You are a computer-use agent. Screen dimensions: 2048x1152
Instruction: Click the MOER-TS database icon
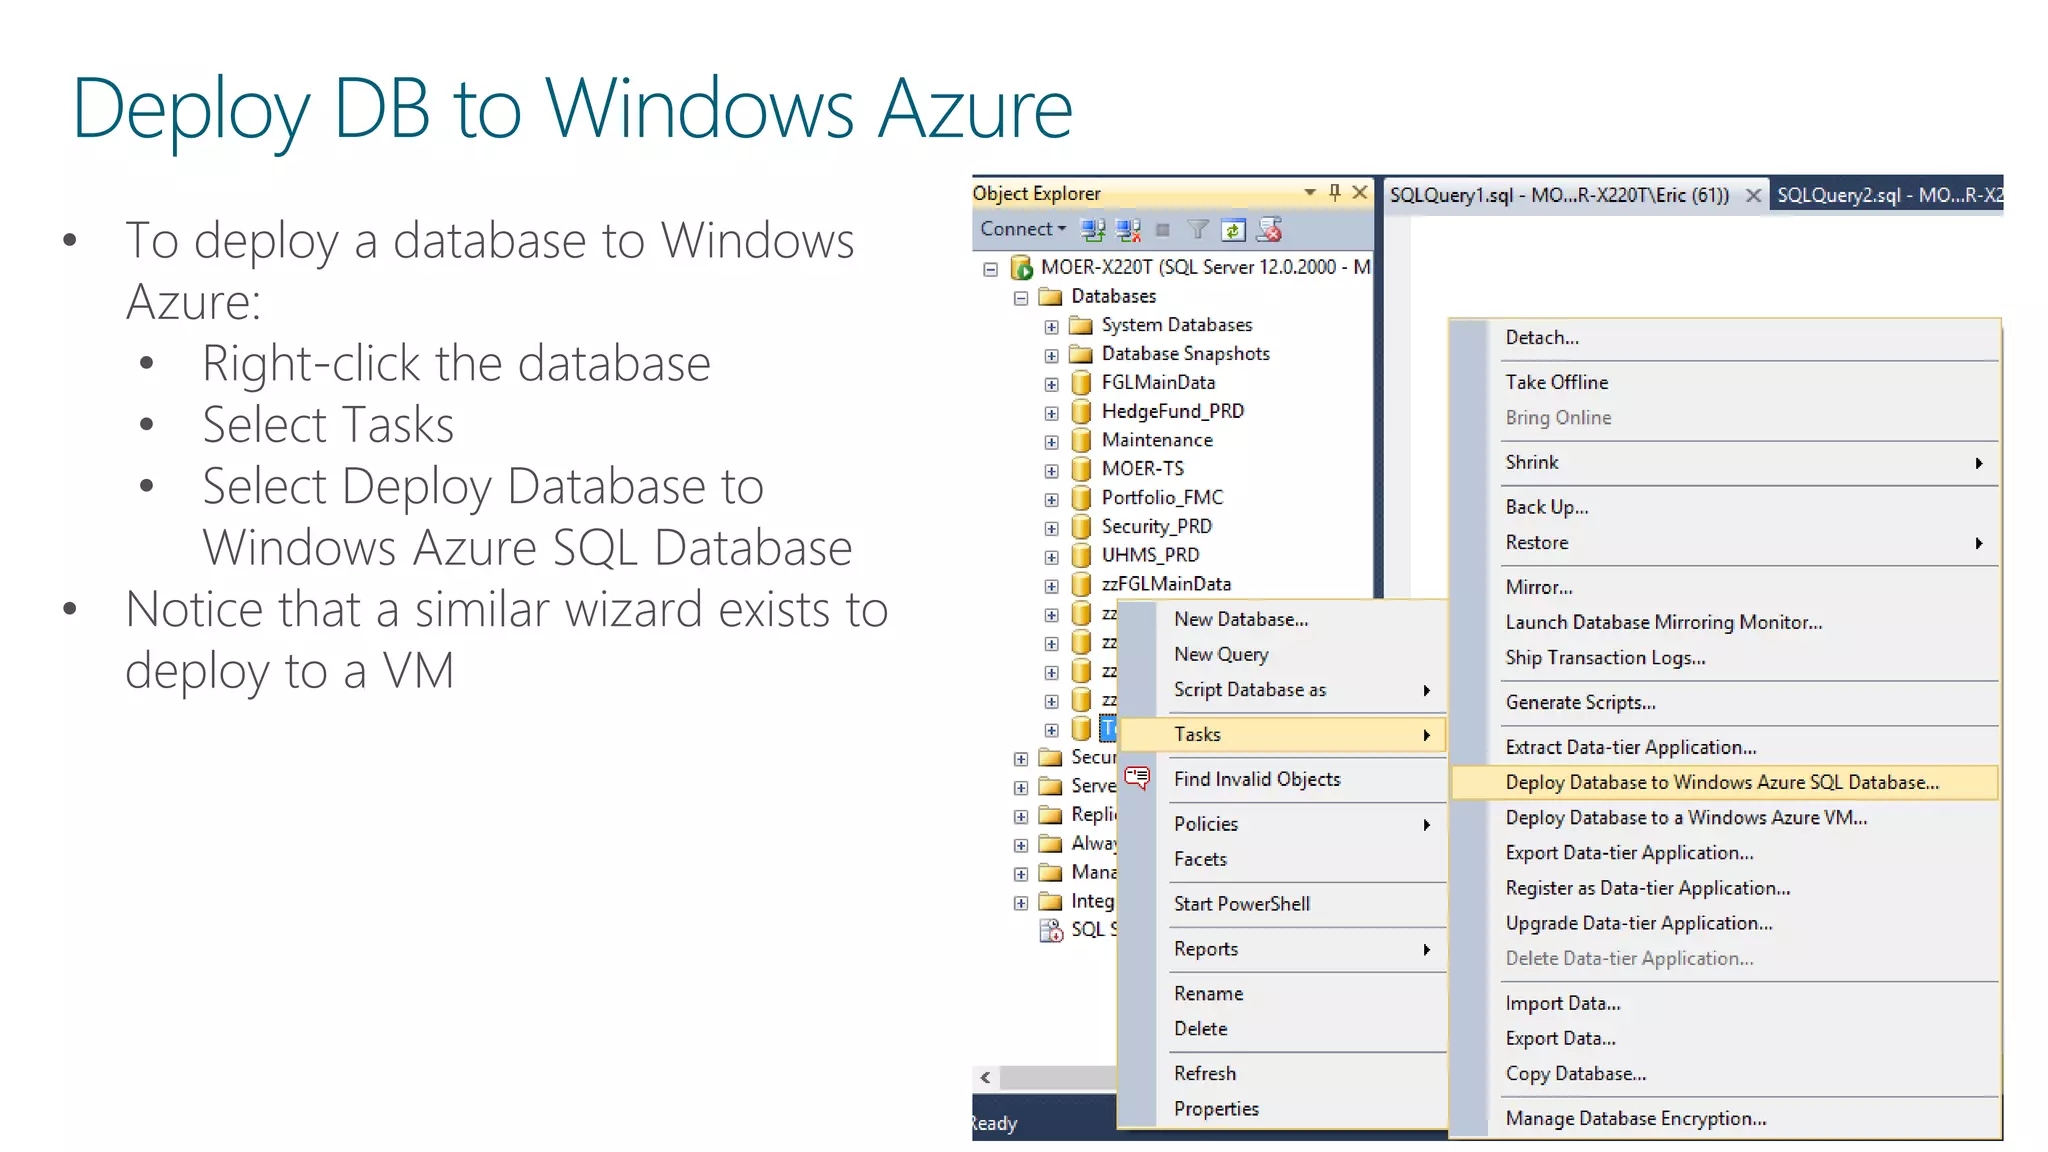1081,469
